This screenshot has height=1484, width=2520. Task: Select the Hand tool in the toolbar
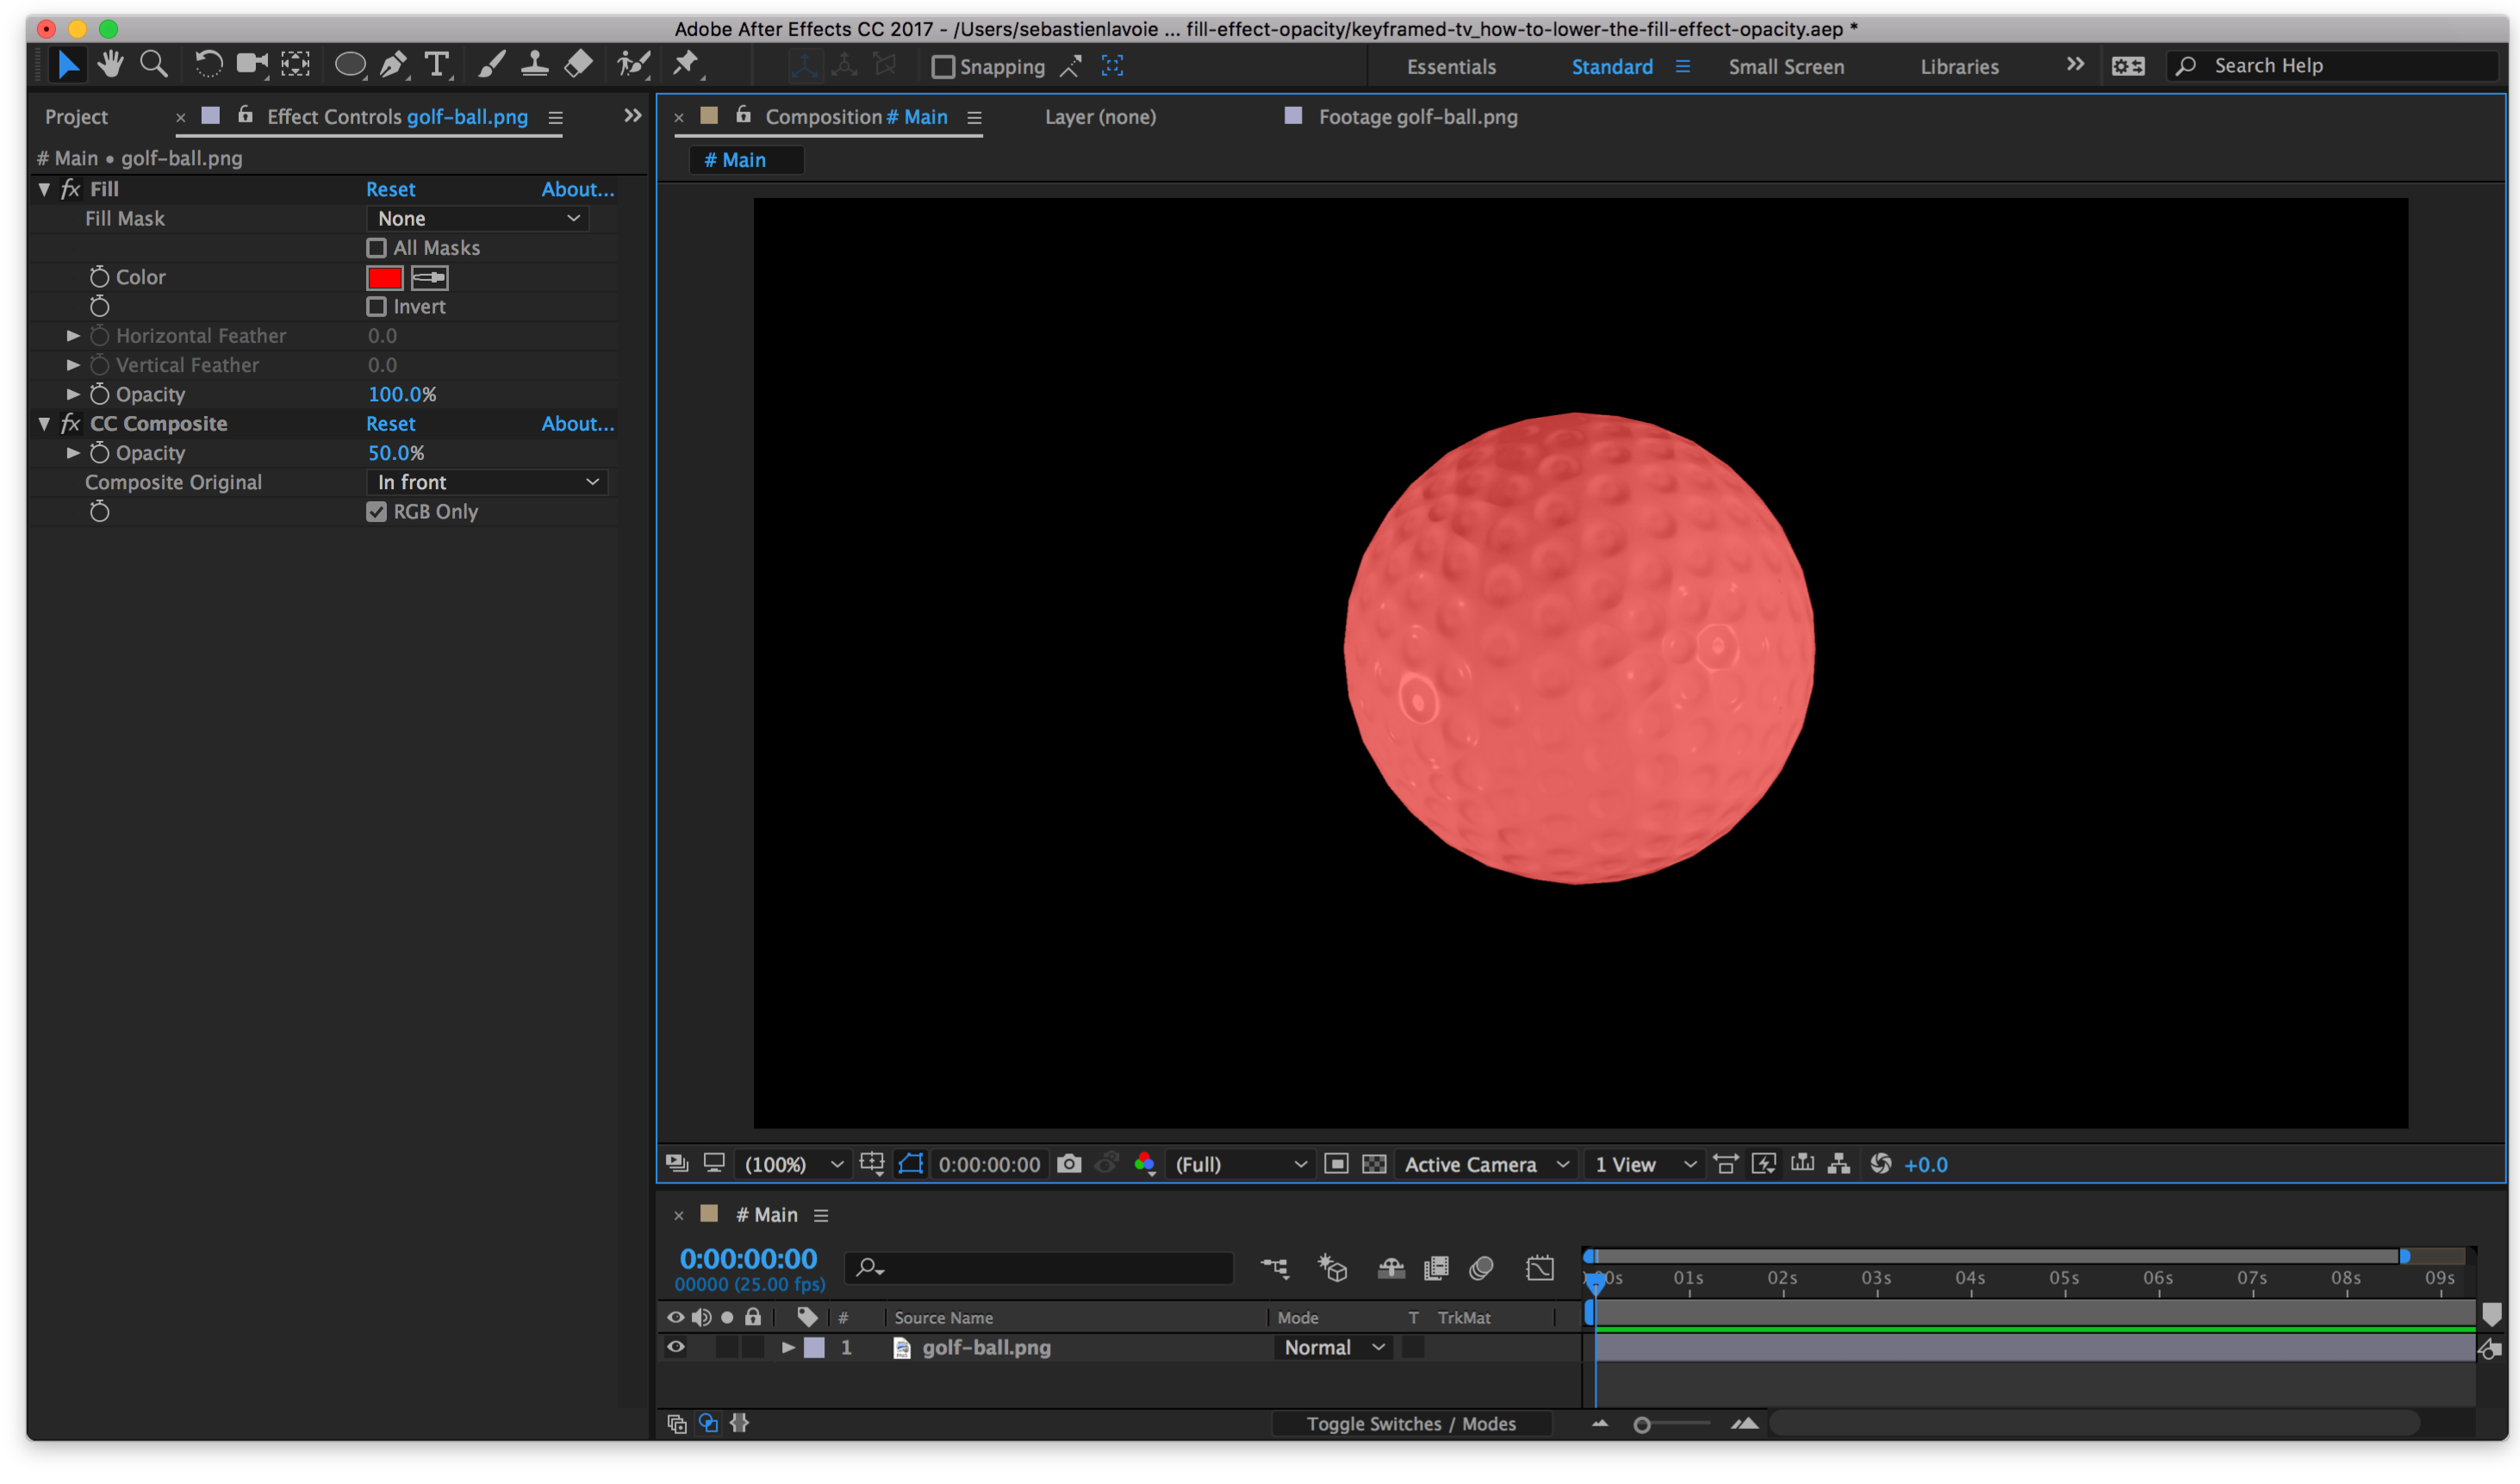pos(110,64)
